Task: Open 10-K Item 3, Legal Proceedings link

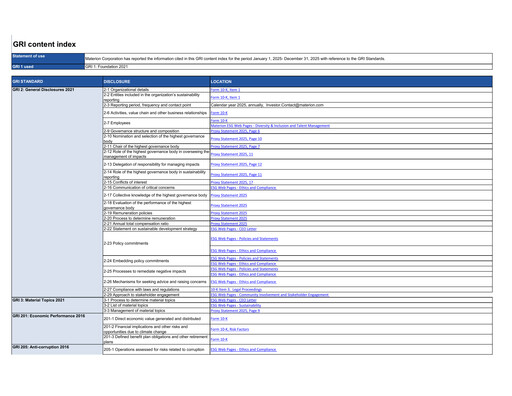Action: click(x=236, y=289)
